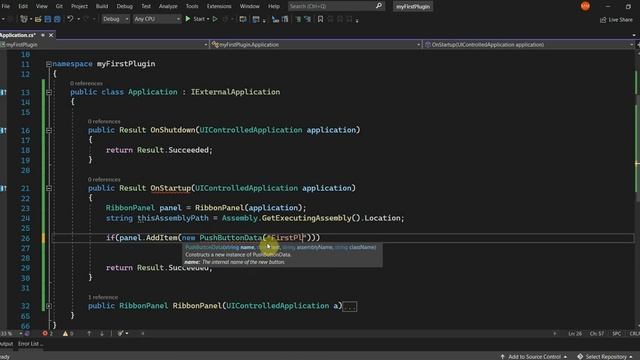Click the Uncomment selected lines icon

tap(307, 19)
